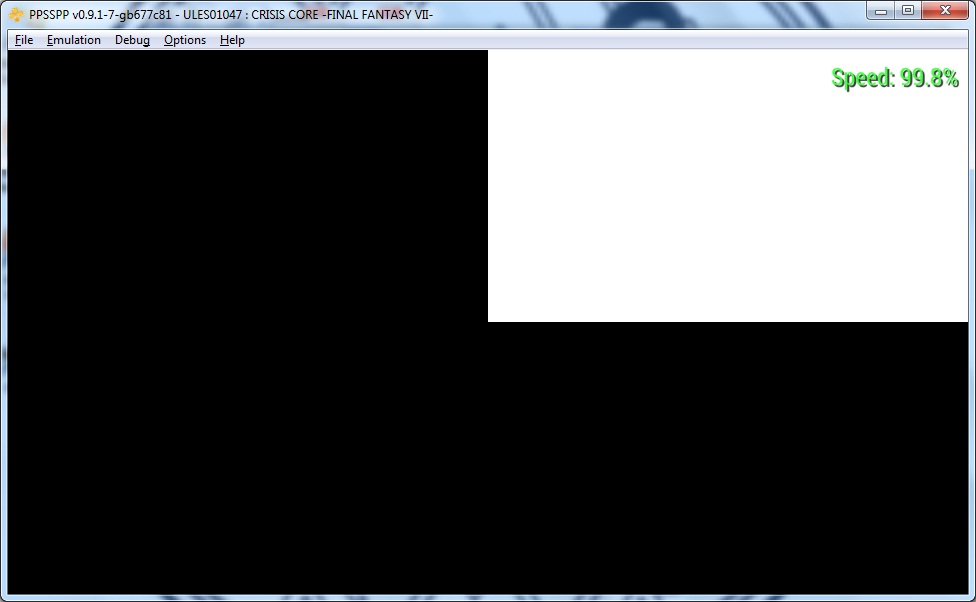Click the CRISIS CORE title bar text

(341, 15)
